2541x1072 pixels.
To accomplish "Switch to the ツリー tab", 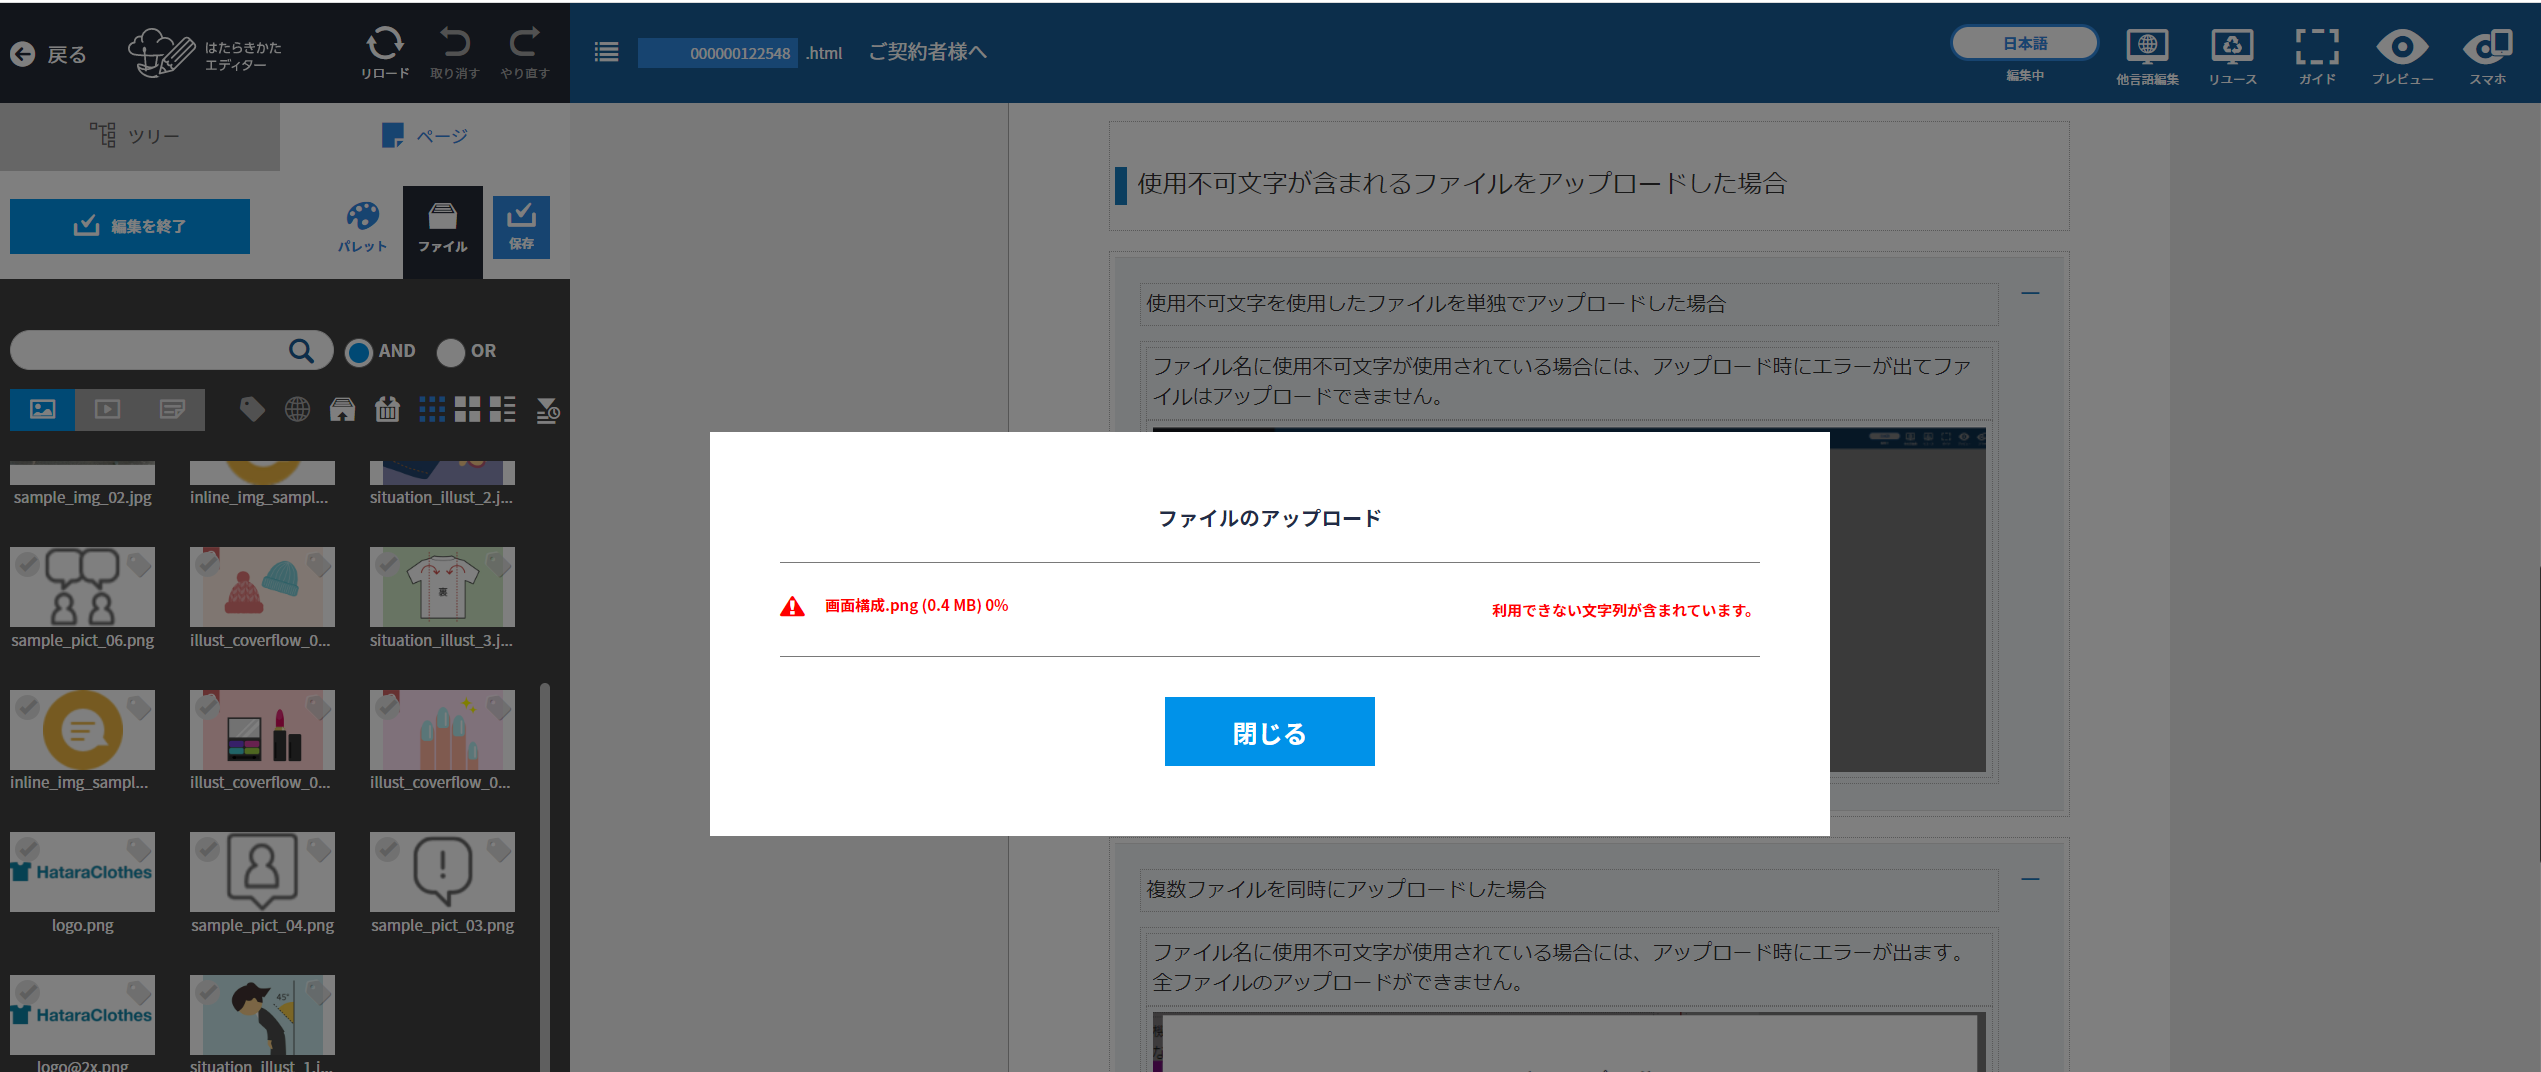I will [x=140, y=136].
